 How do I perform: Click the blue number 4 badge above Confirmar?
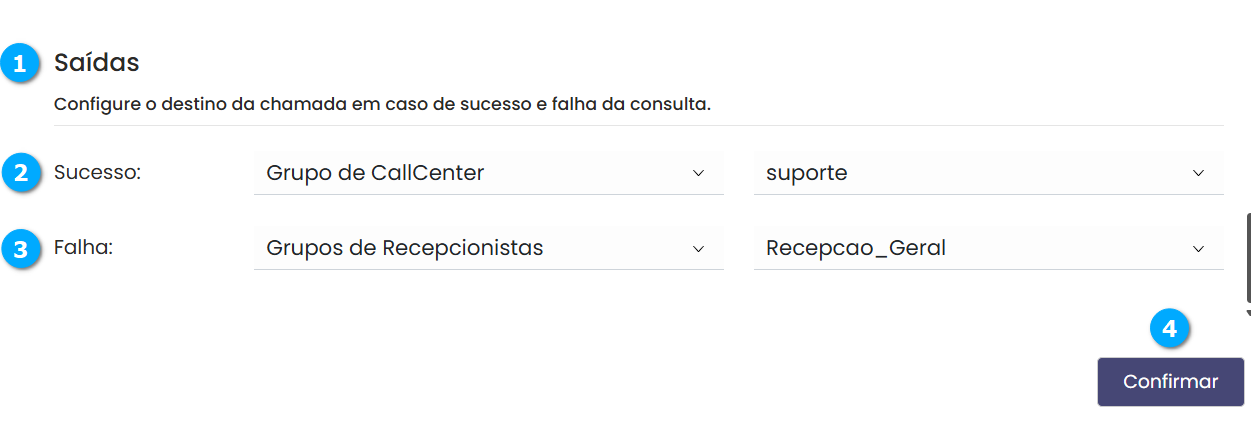pos(1169,328)
